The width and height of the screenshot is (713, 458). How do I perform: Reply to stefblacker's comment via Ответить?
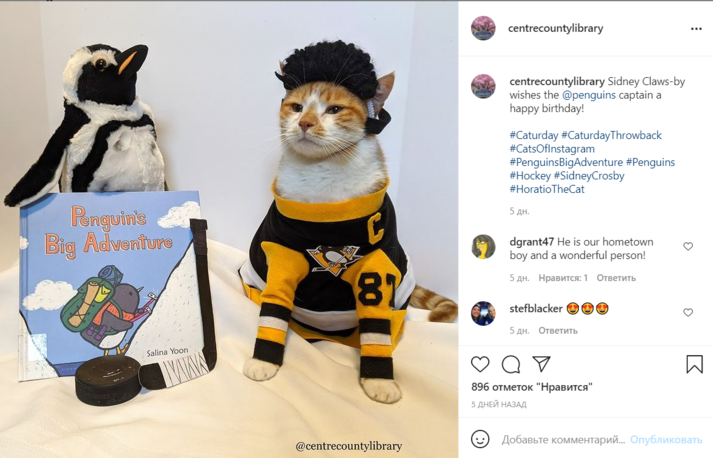558,331
